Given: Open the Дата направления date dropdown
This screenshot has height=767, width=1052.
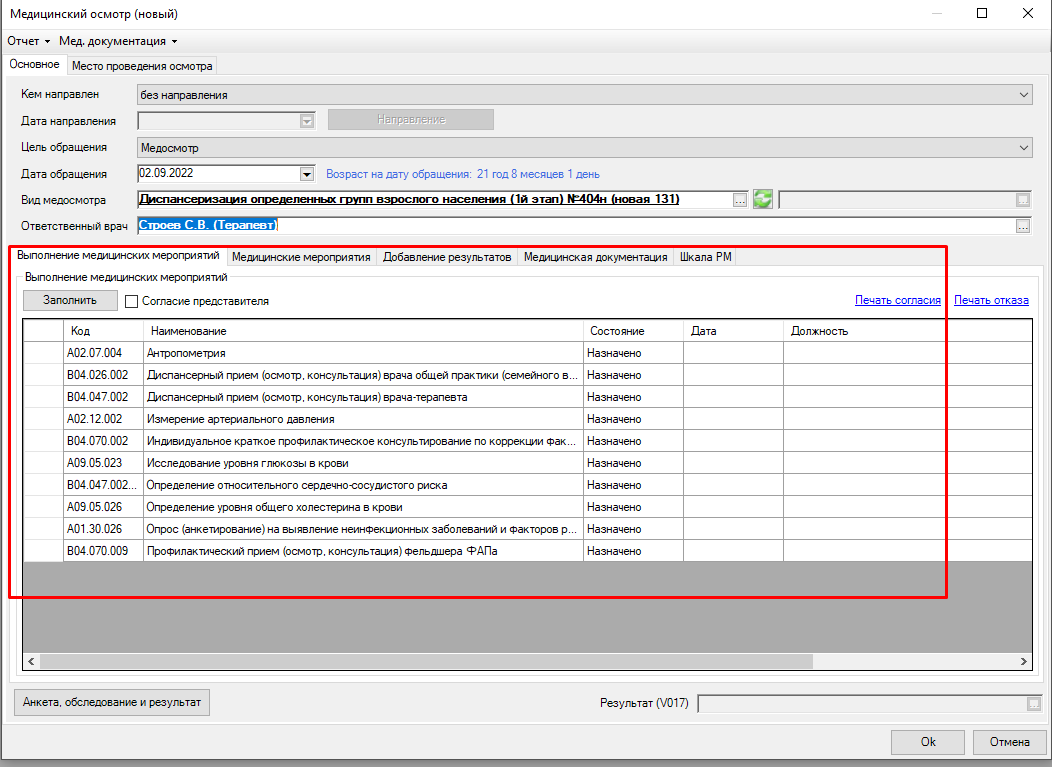Looking at the screenshot, I should tap(307, 121).
